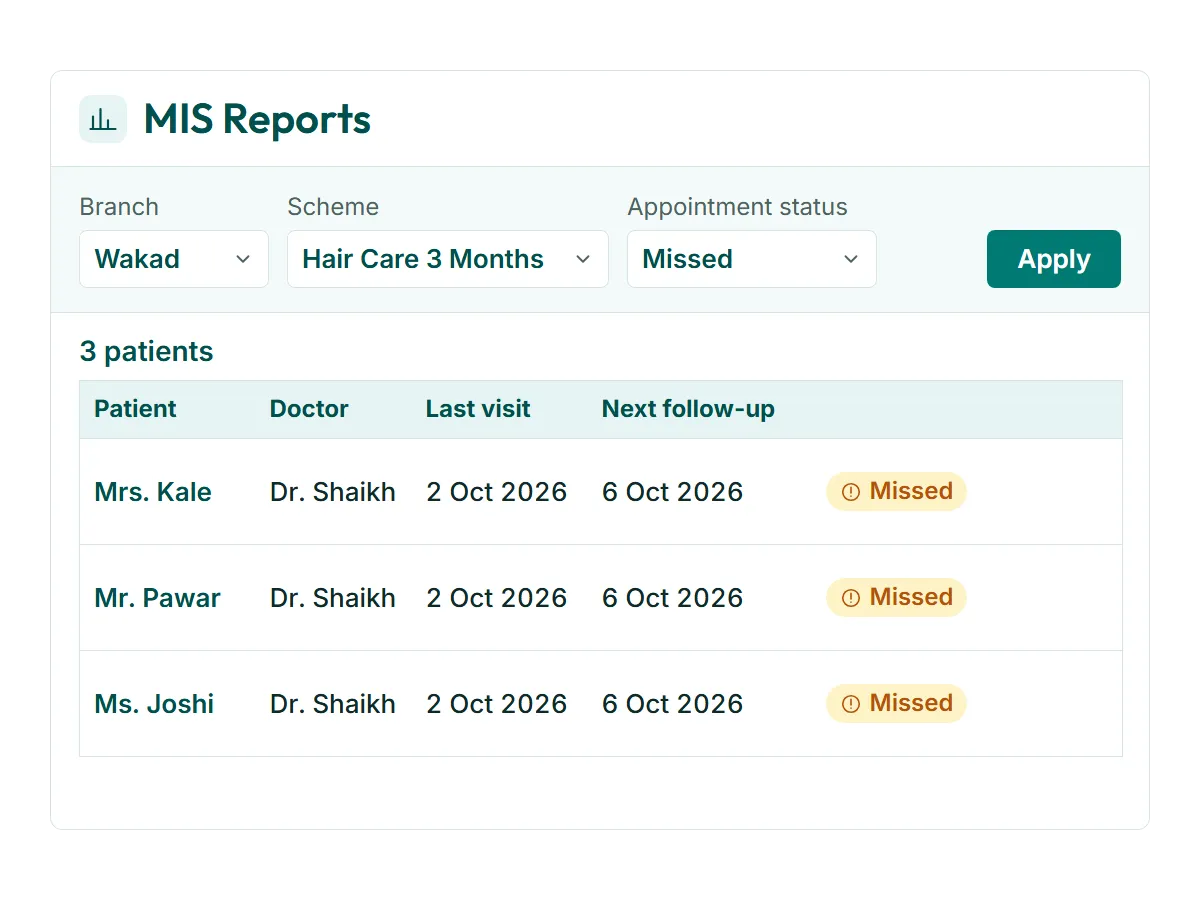The height and width of the screenshot is (900, 1200).
Task: Click the Scheme filter label
Action: tap(333, 207)
